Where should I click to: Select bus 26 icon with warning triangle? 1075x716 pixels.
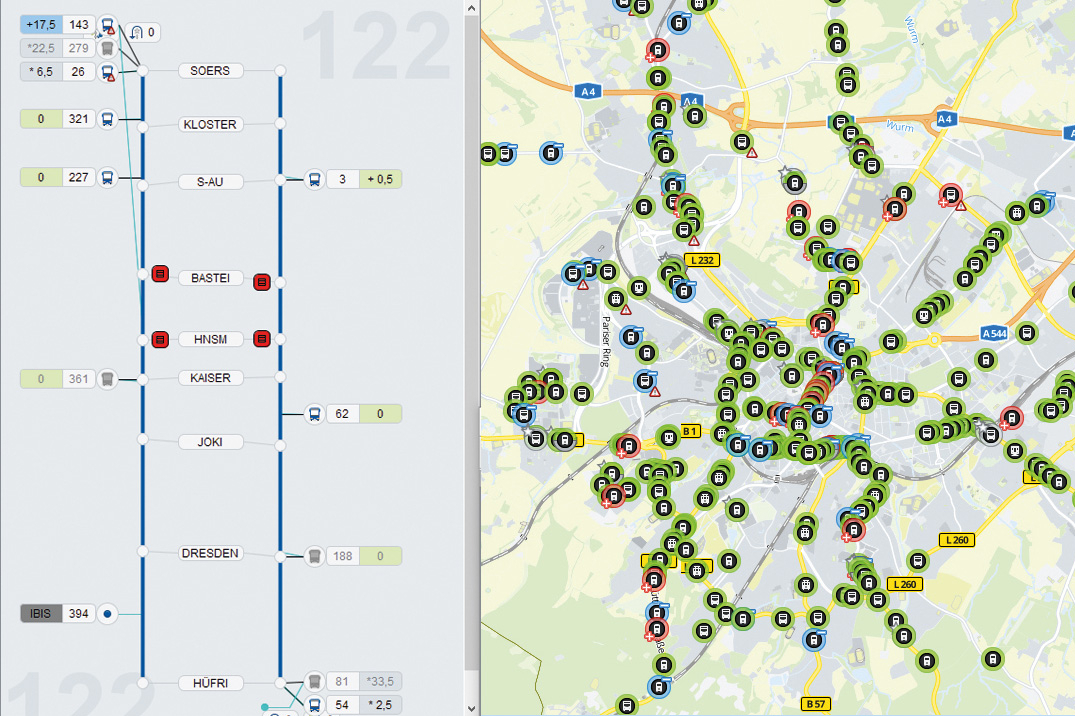pyautogui.click(x=108, y=71)
